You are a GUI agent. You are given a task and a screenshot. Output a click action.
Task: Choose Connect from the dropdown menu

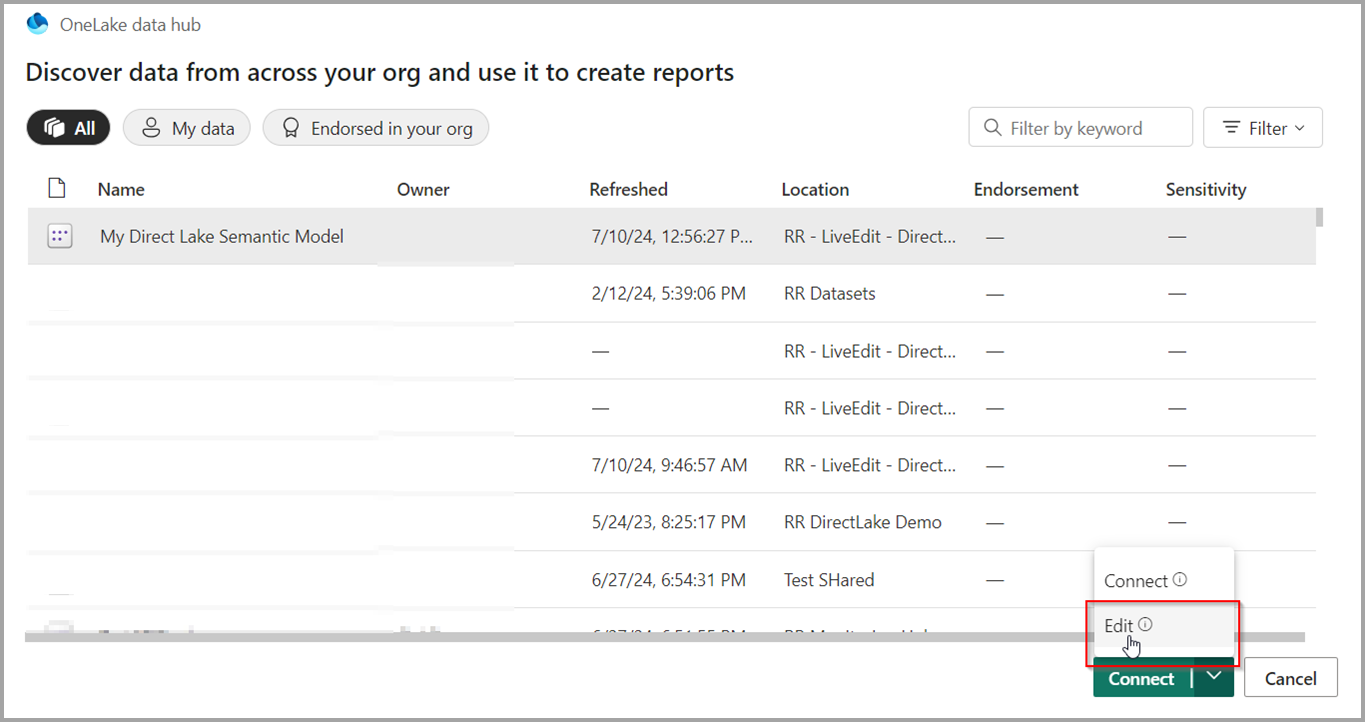(1165, 581)
